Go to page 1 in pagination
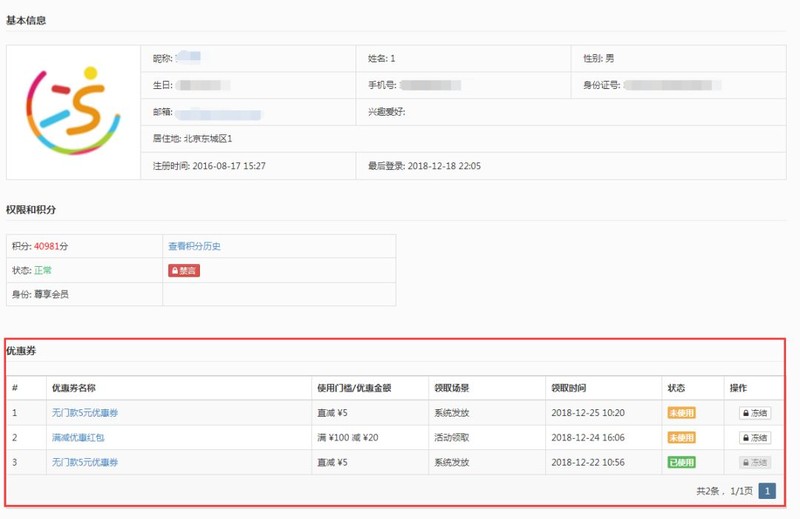800x519 pixels. coord(767,491)
